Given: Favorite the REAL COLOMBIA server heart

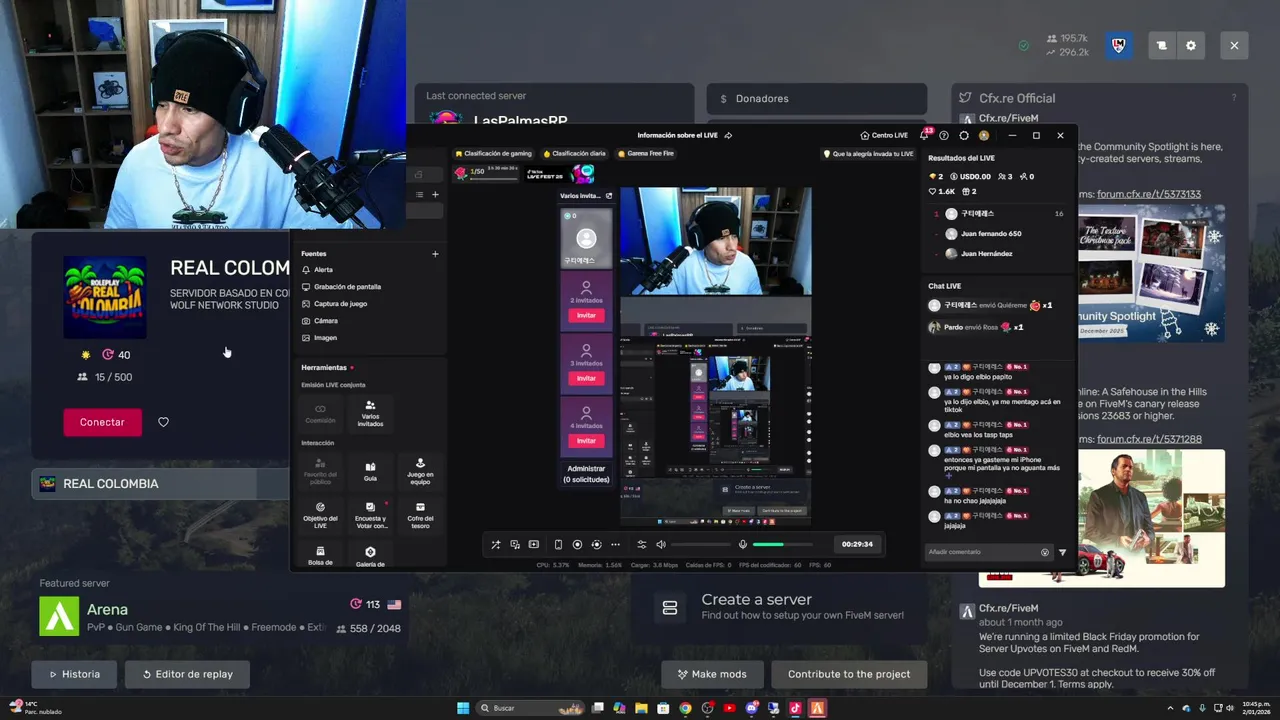Looking at the screenshot, I should (163, 422).
